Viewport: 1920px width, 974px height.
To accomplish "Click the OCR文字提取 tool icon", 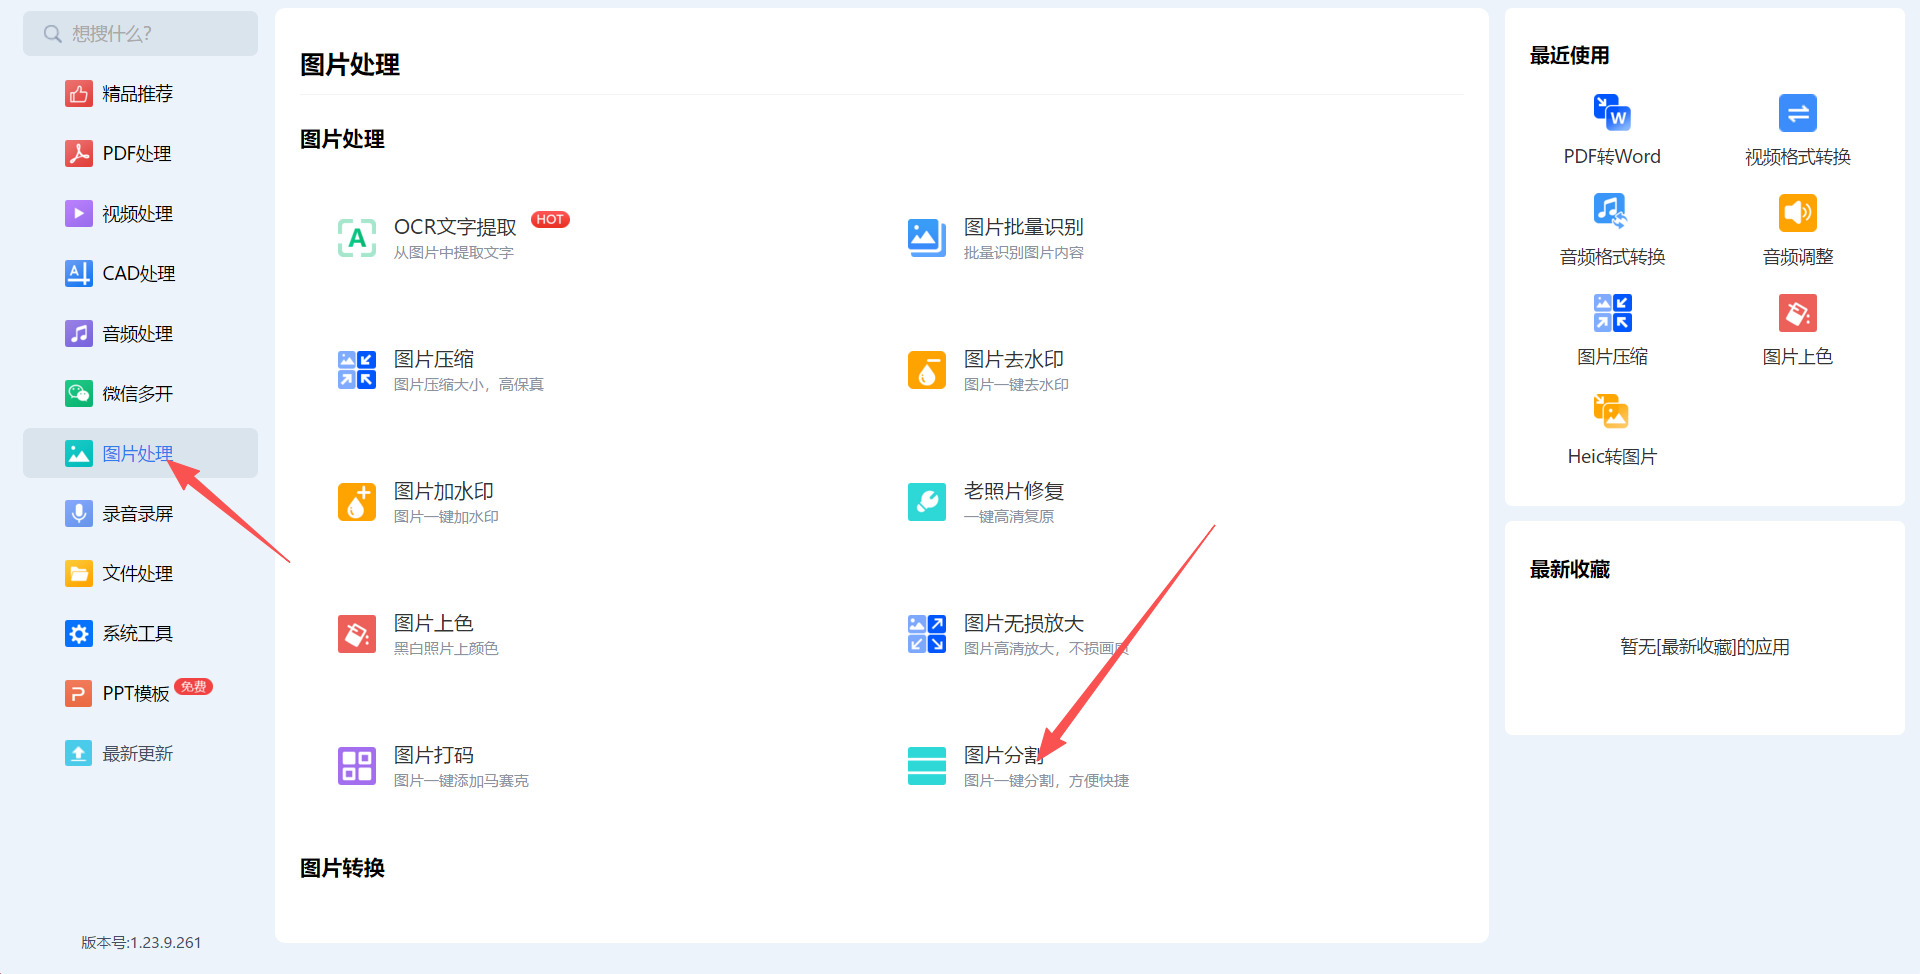I will [357, 238].
